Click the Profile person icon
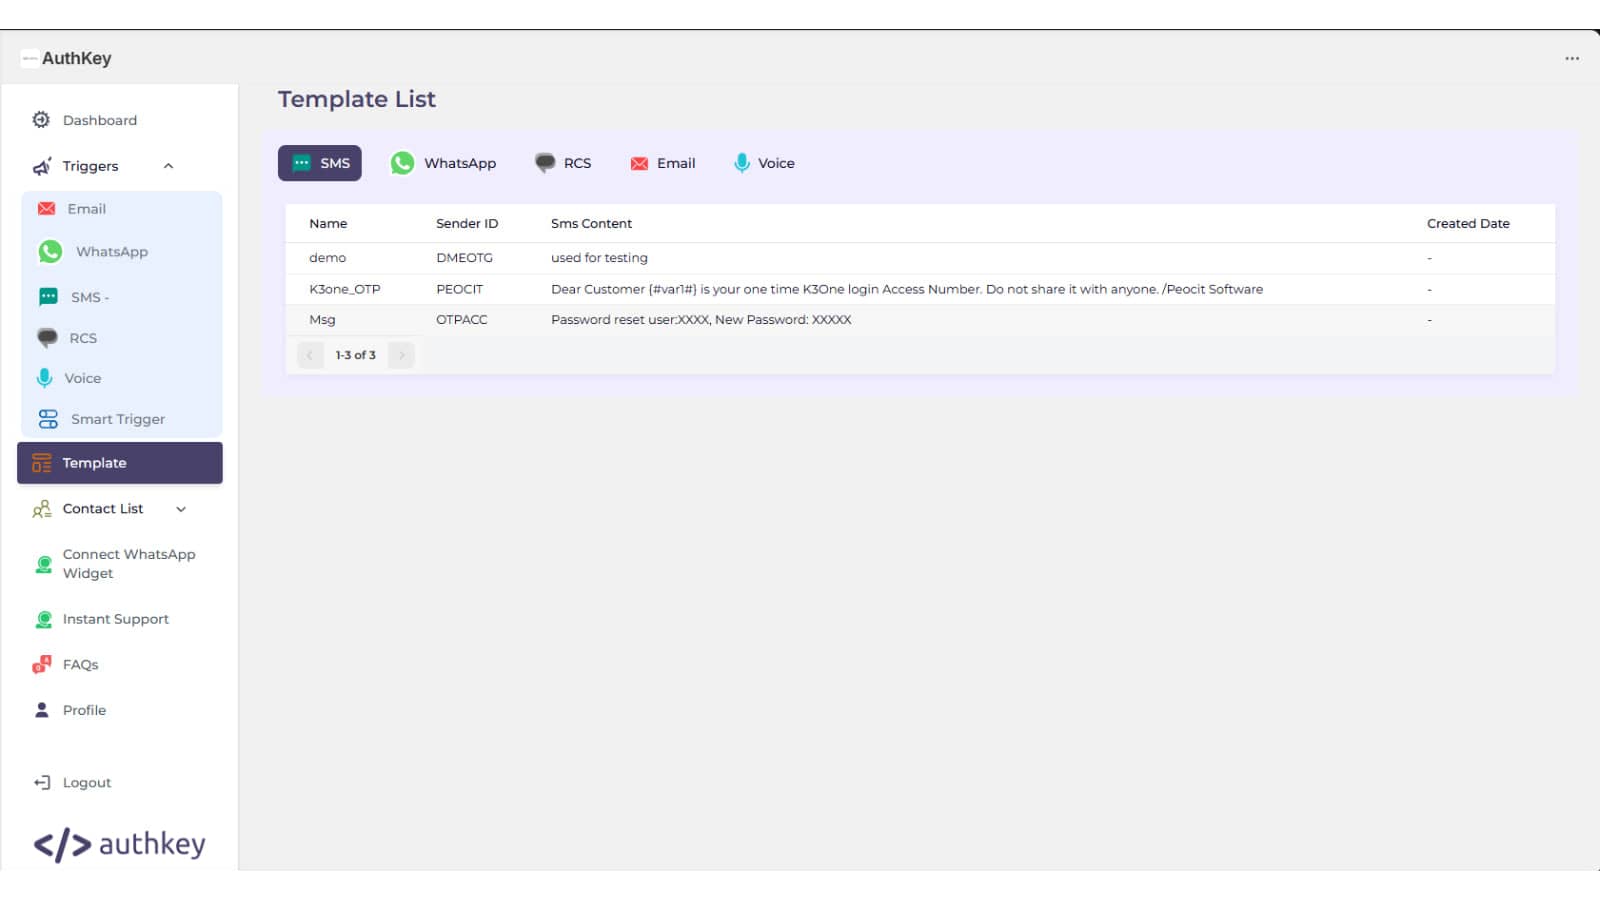 (42, 710)
